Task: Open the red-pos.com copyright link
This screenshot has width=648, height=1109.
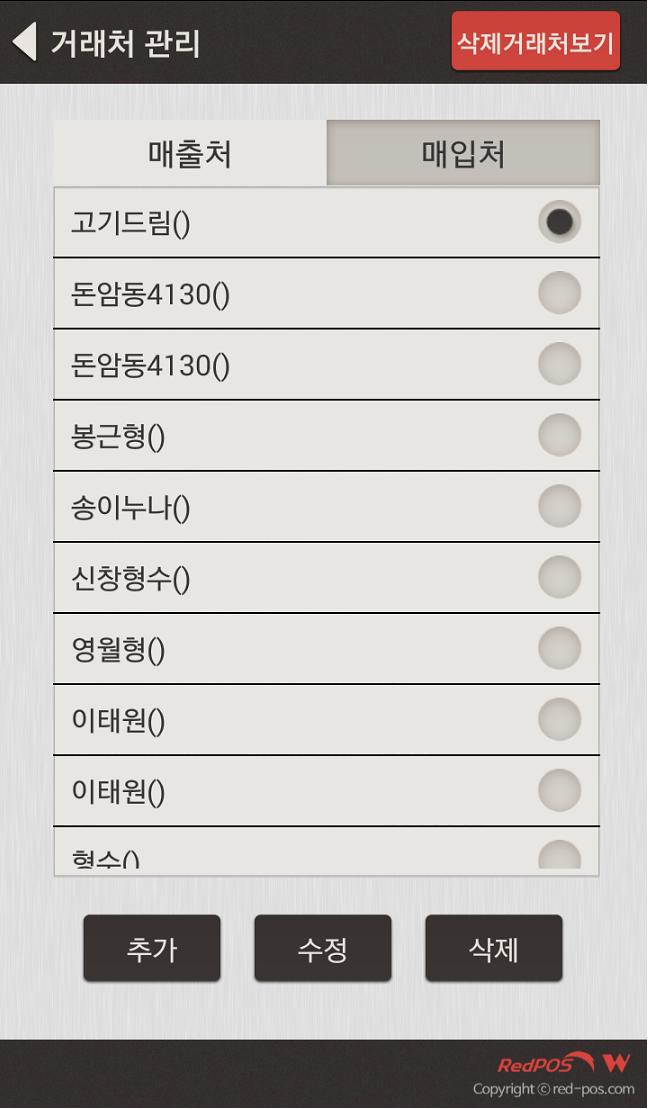Action: (x=553, y=1089)
